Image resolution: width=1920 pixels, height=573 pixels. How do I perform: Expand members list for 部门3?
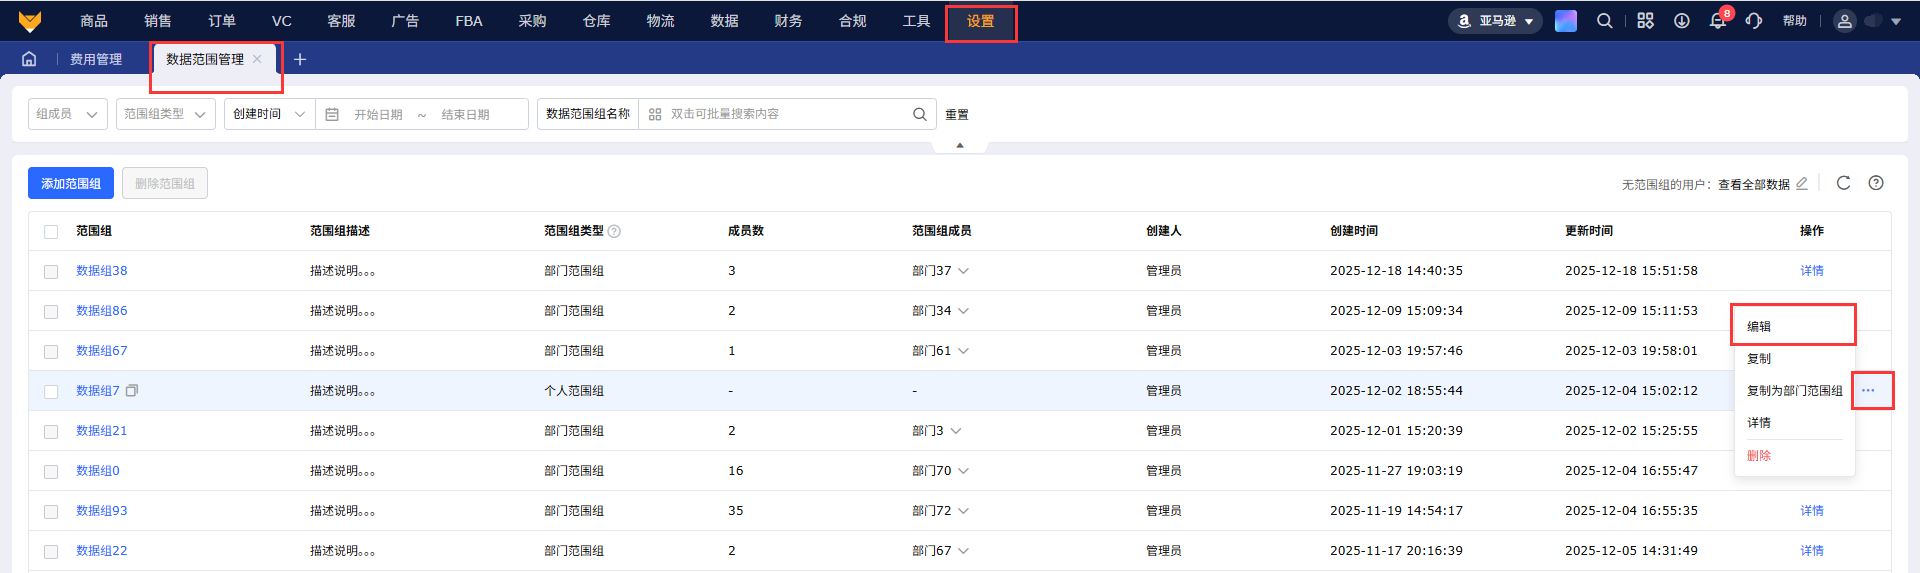[x=955, y=431]
